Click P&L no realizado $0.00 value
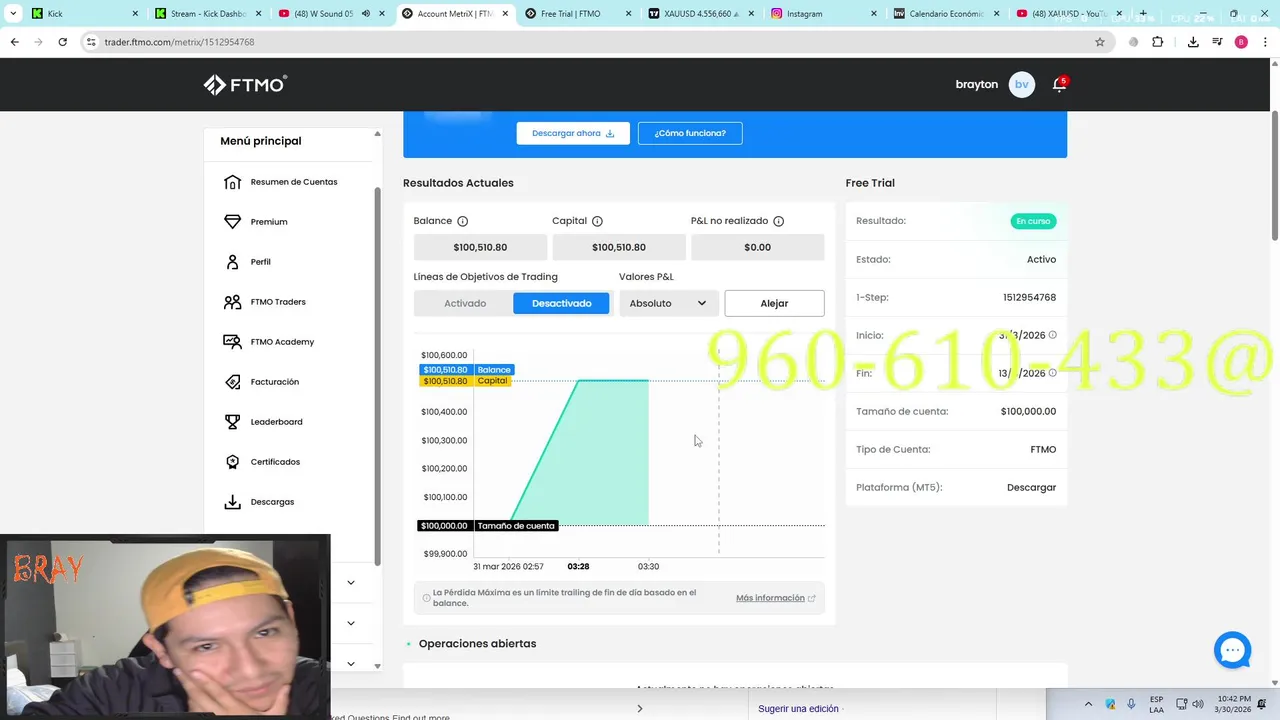 (x=757, y=247)
